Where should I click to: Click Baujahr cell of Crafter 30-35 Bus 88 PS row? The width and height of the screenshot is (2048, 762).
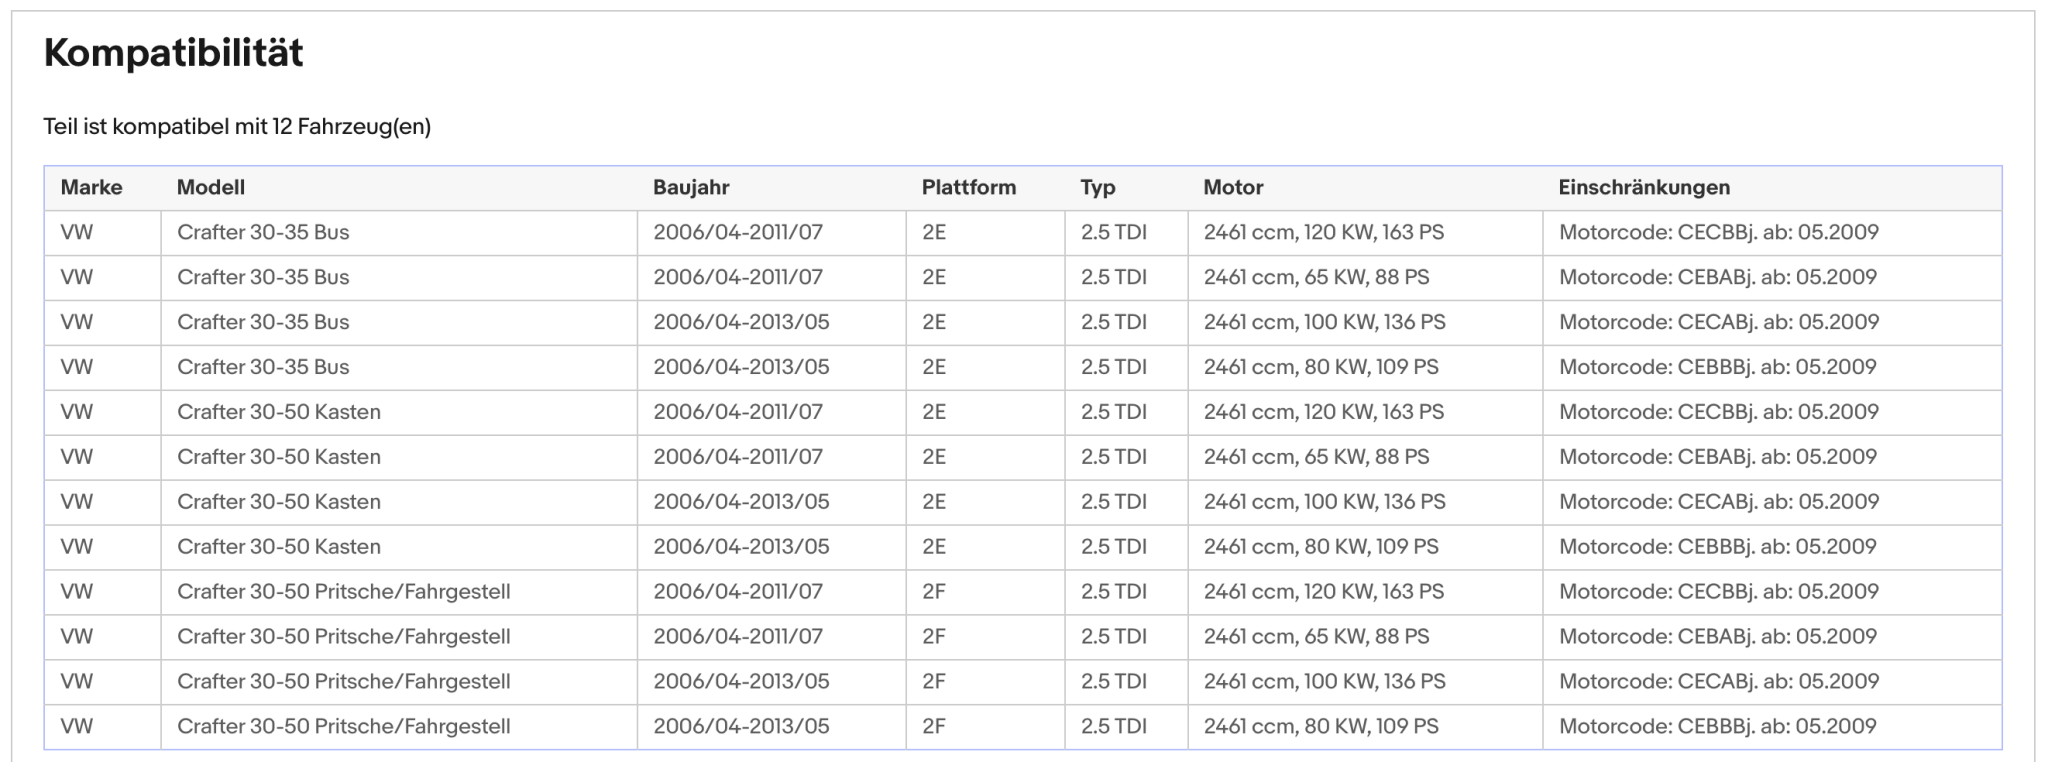(x=738, y=277)
